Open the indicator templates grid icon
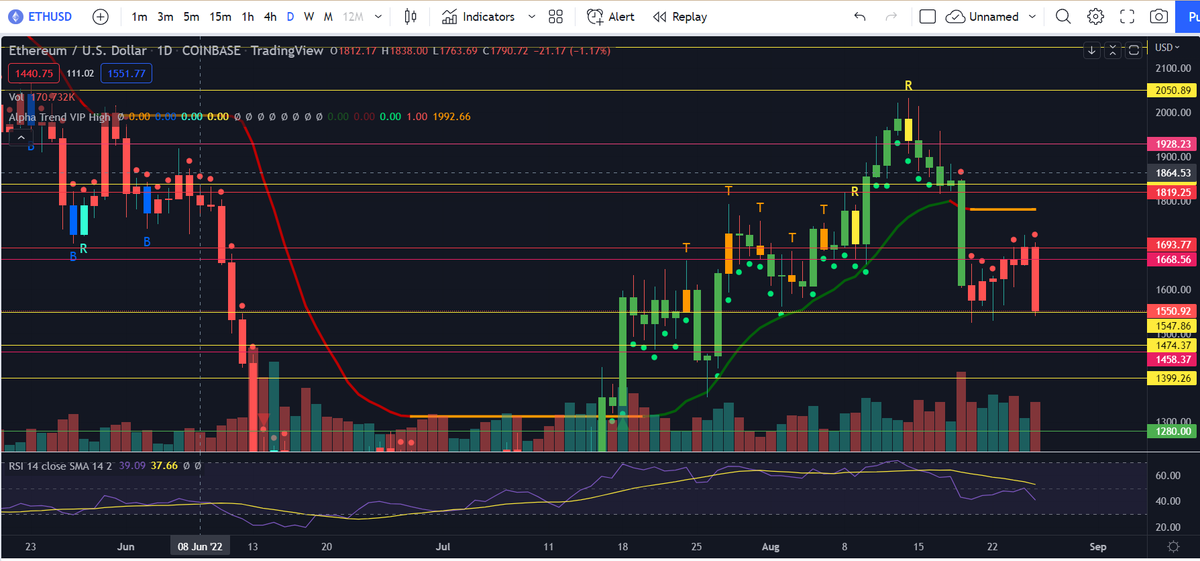The height and width of the screenshot is (561, 1200). pos(556,17)
